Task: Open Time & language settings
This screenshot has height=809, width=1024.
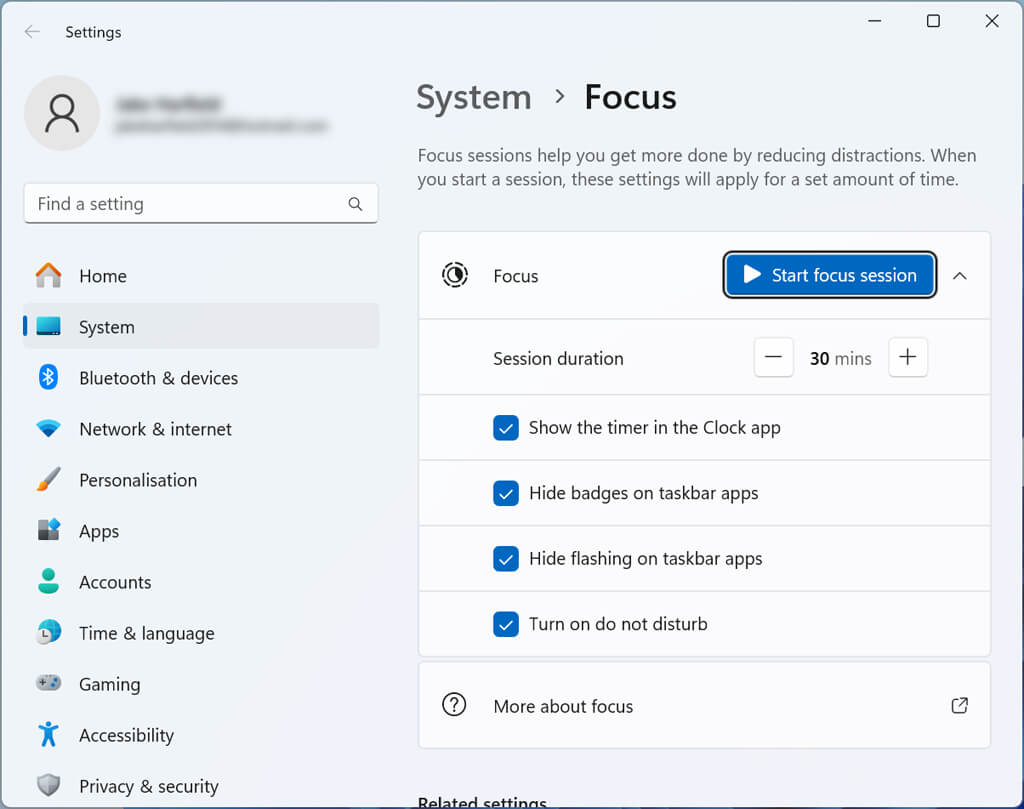Action: coord(146,633)
